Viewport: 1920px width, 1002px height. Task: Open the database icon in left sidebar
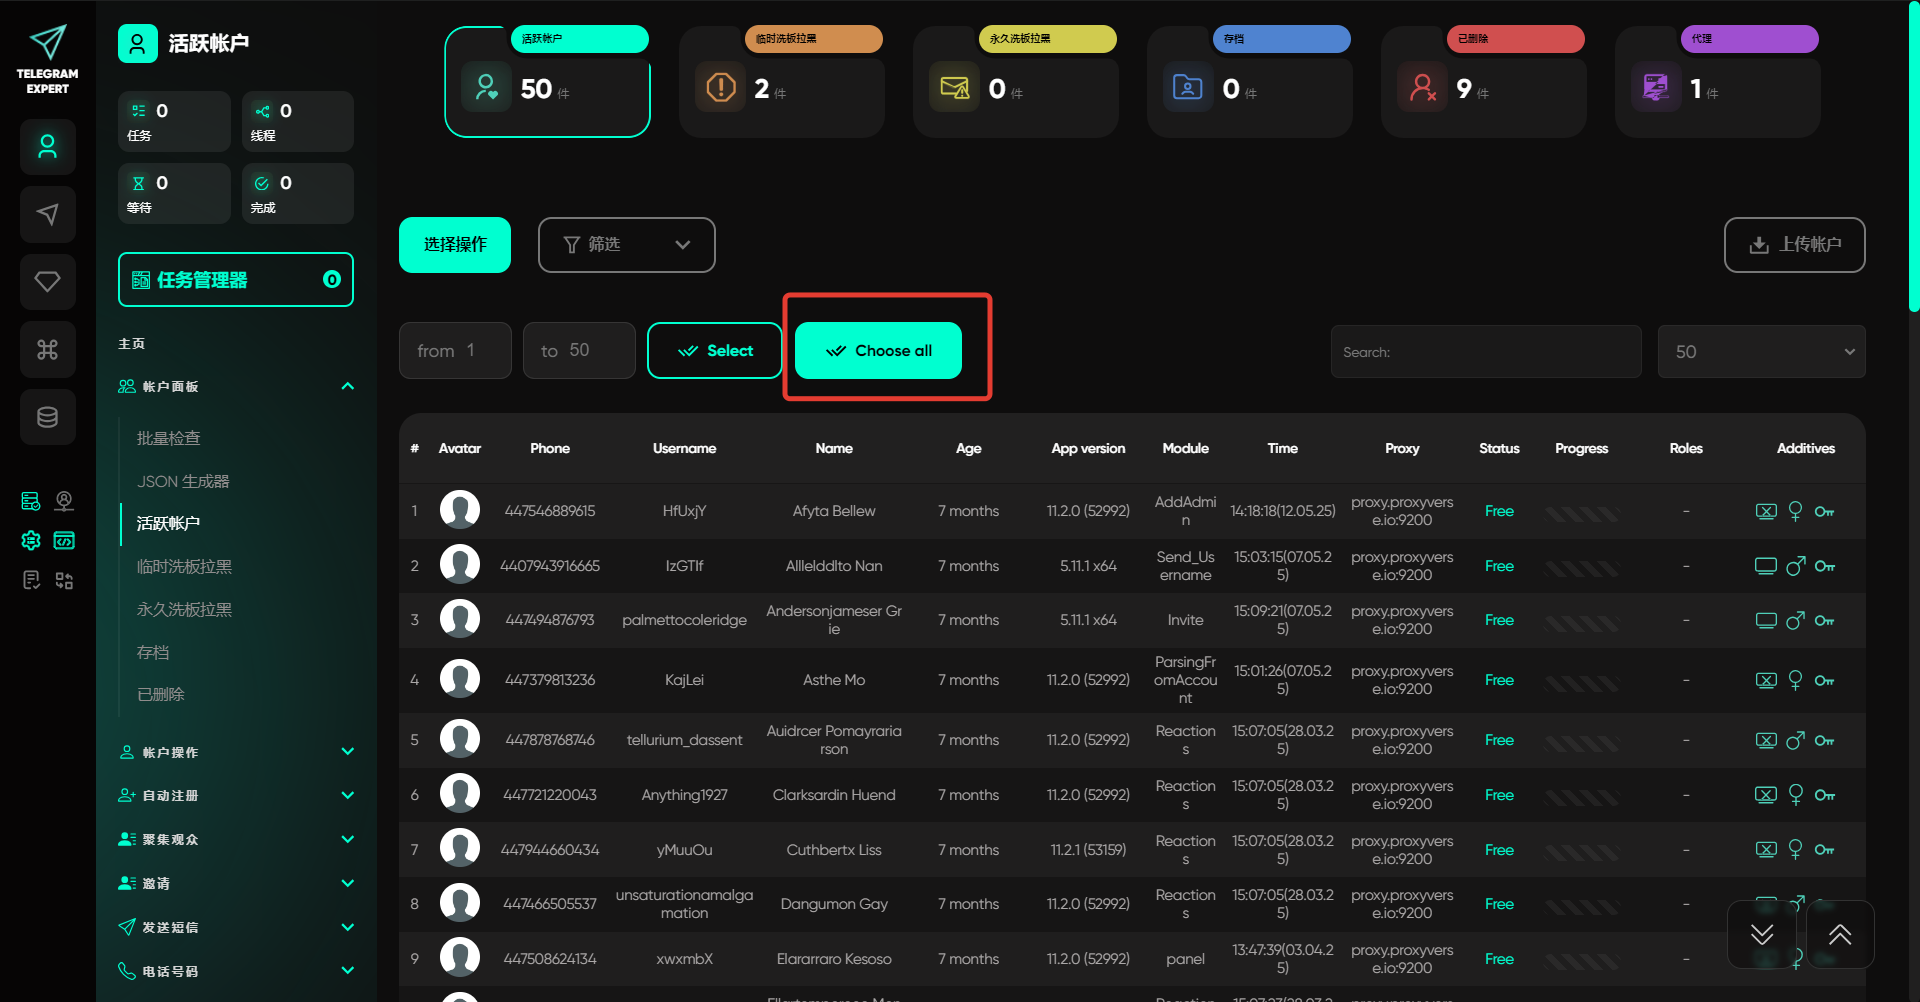point(47,417)
